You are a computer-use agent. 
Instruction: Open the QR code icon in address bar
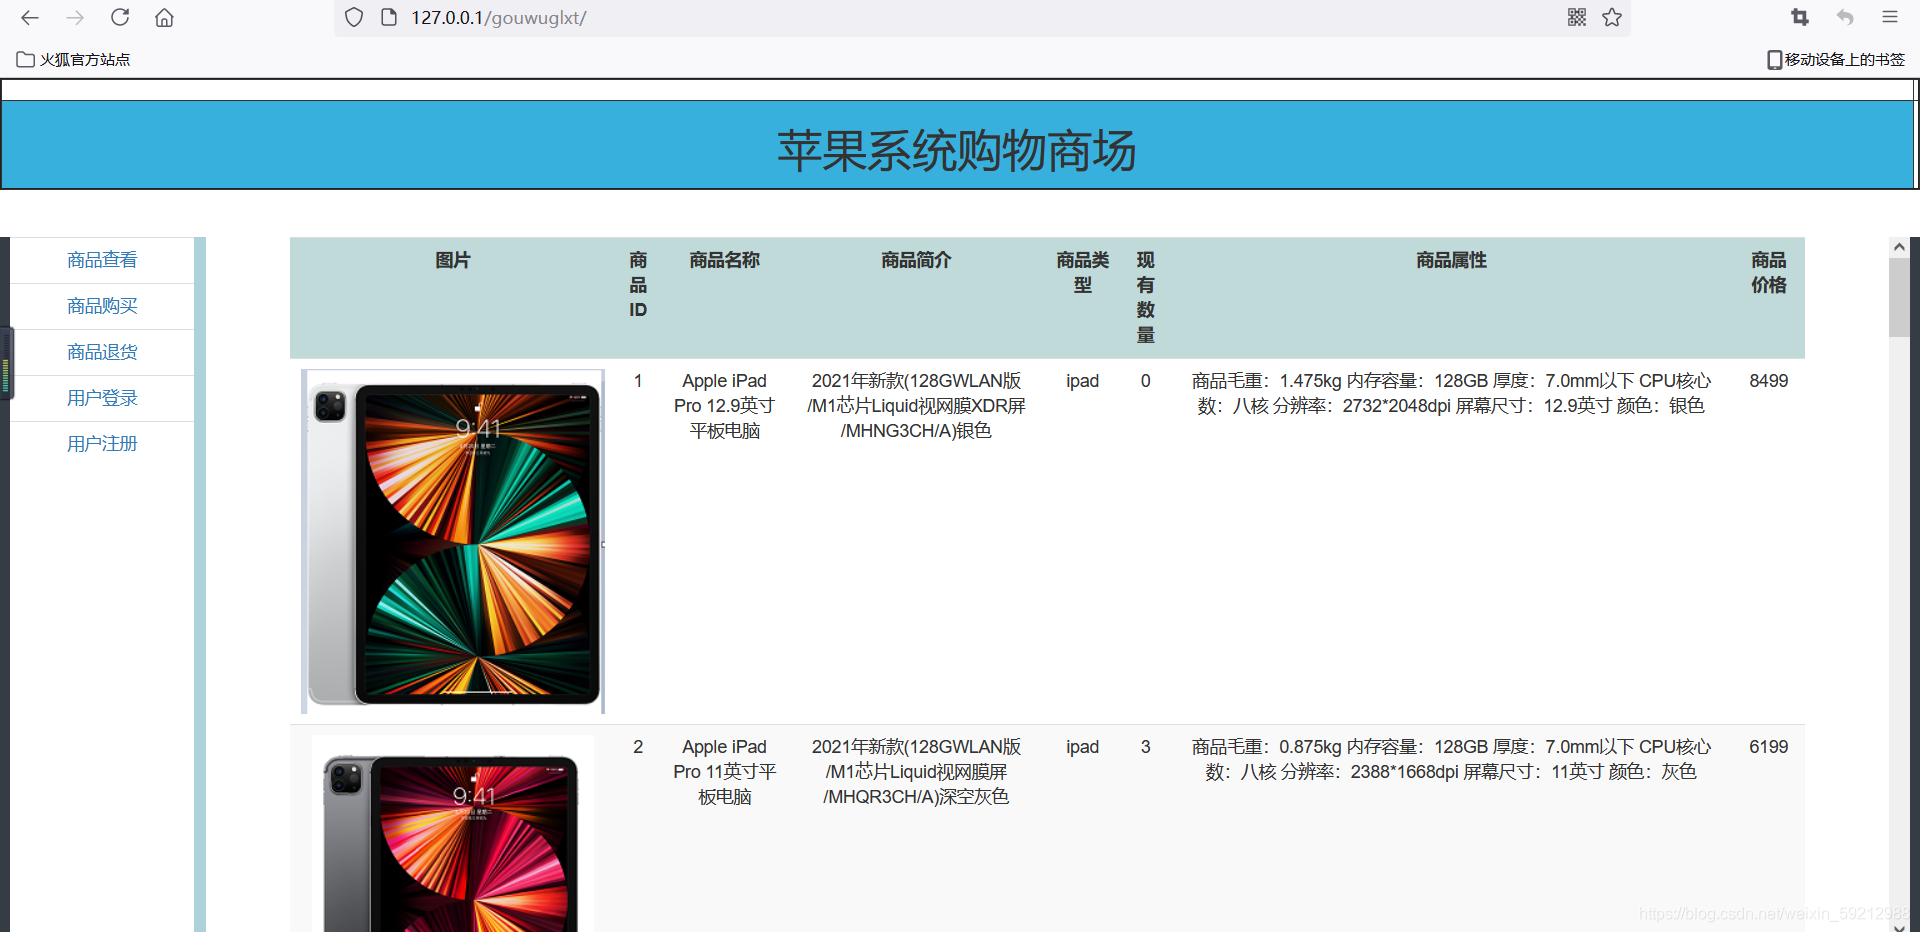click(1577, 17)
